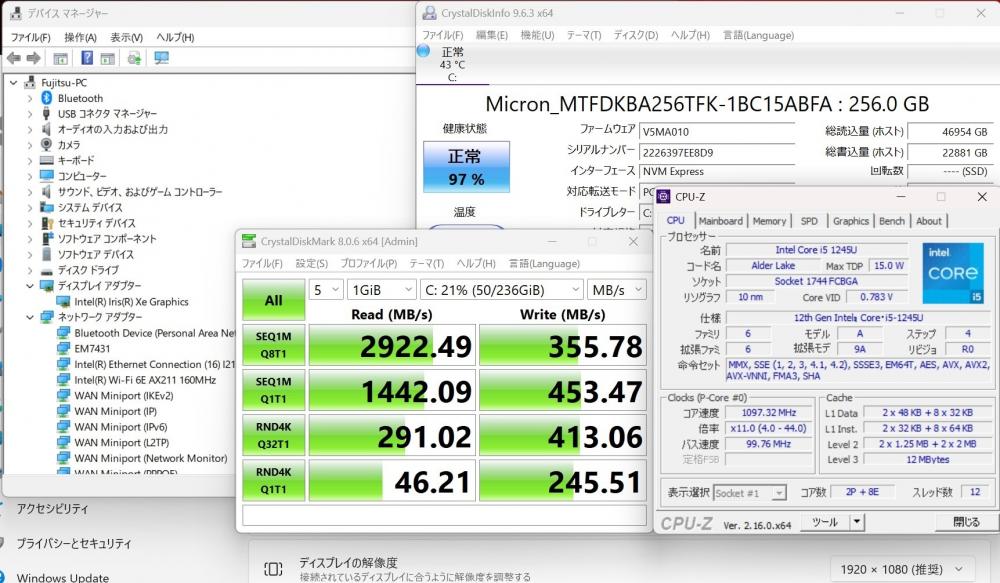Open the test count dropdown showing 5
This screenshot has width=1000, height=583.
[x=326, y=290]
